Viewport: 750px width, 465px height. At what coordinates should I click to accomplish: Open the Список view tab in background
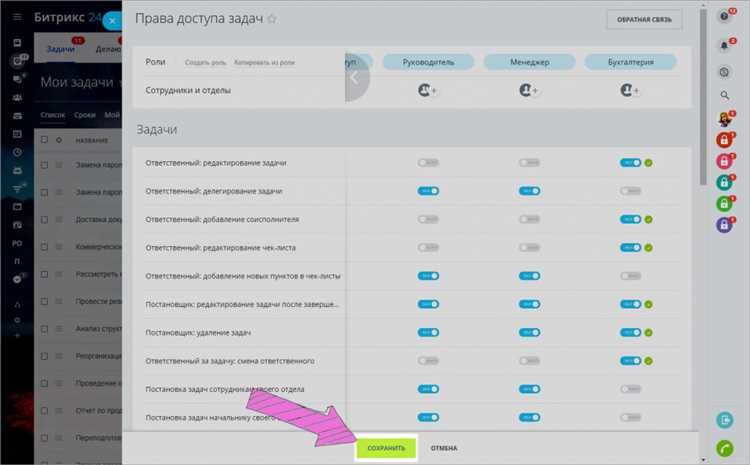point(53,115)
